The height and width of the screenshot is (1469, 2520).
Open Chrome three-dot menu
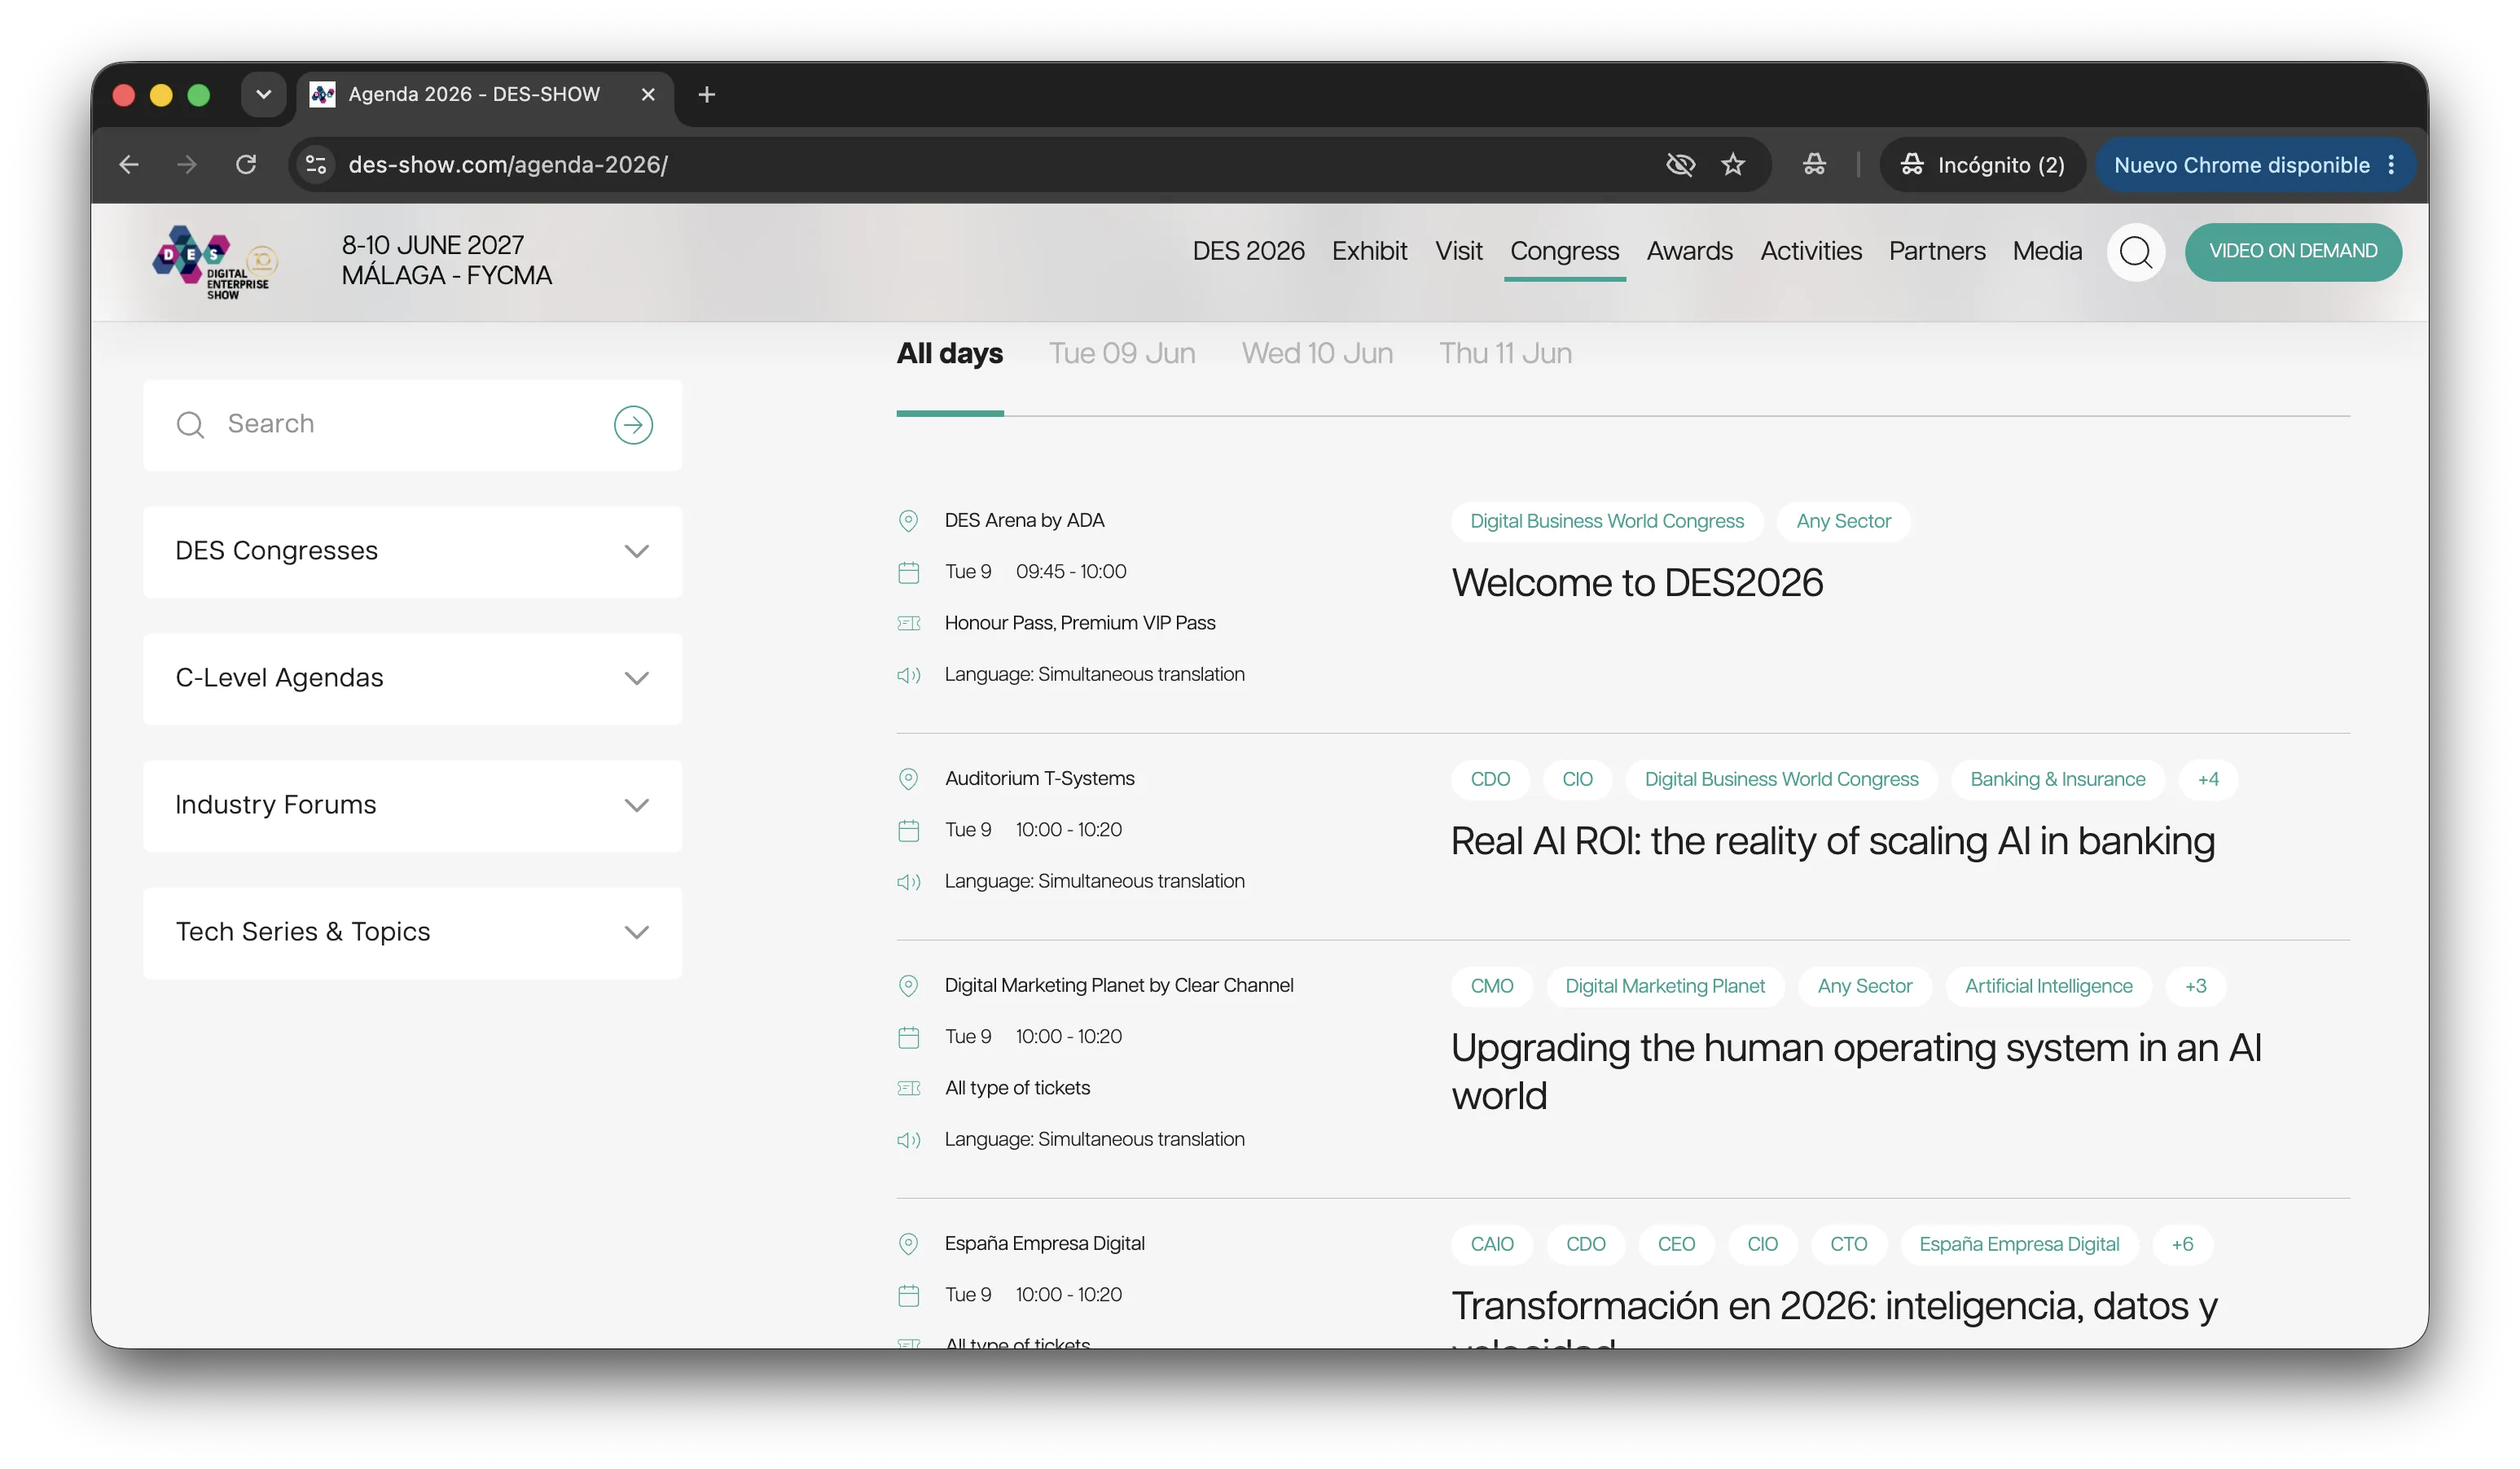coord(2392,165)
